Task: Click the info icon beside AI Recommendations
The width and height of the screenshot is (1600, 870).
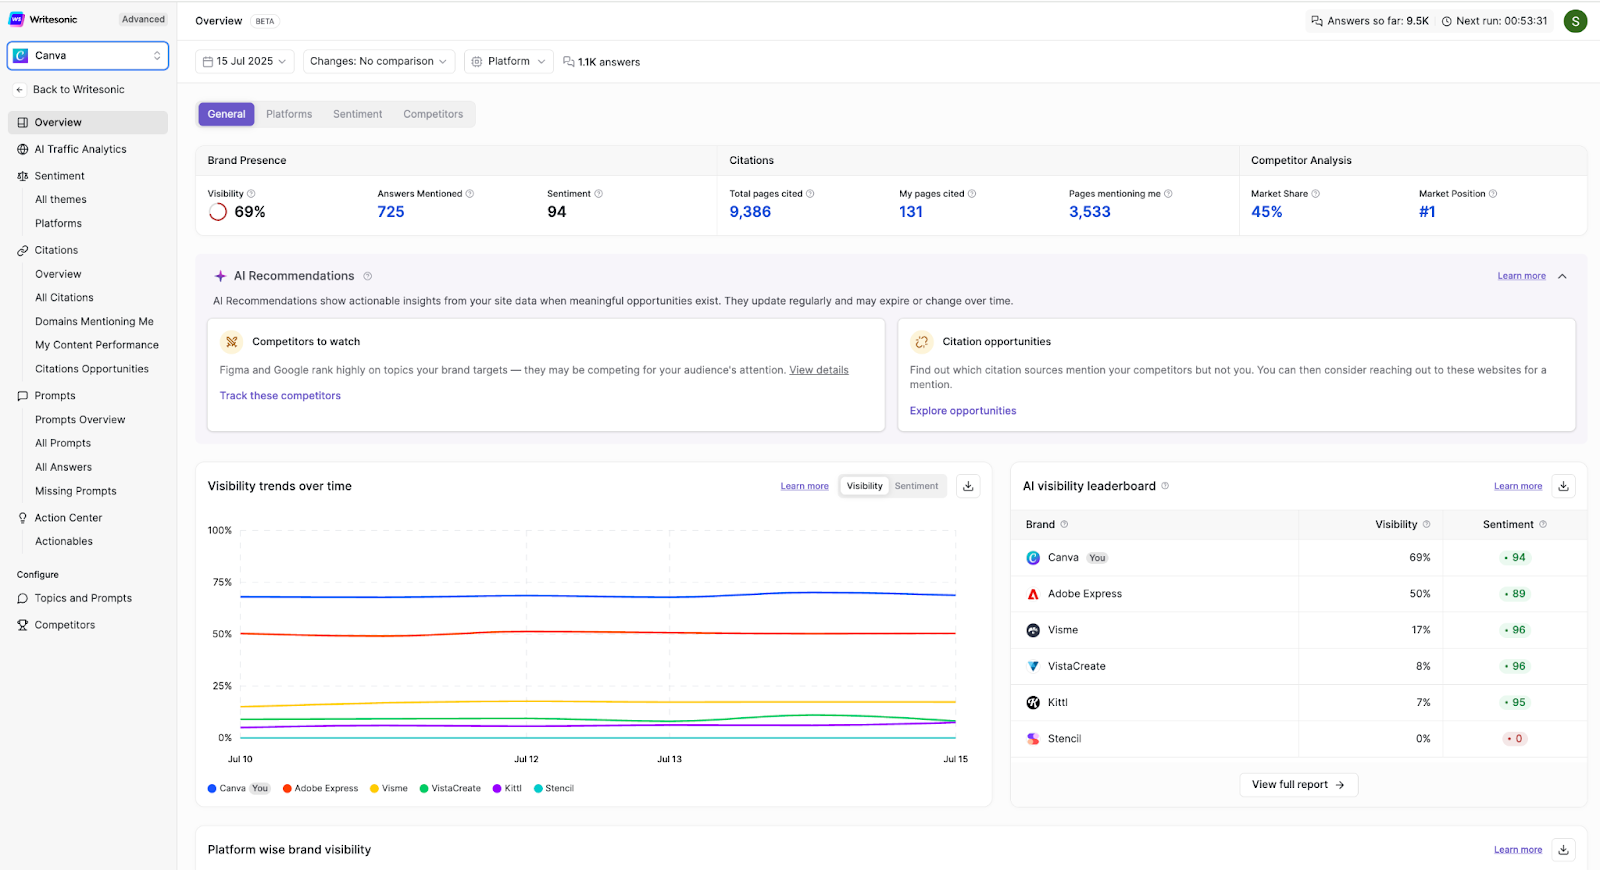Action: pyautogui.click(x=368, y=276)
